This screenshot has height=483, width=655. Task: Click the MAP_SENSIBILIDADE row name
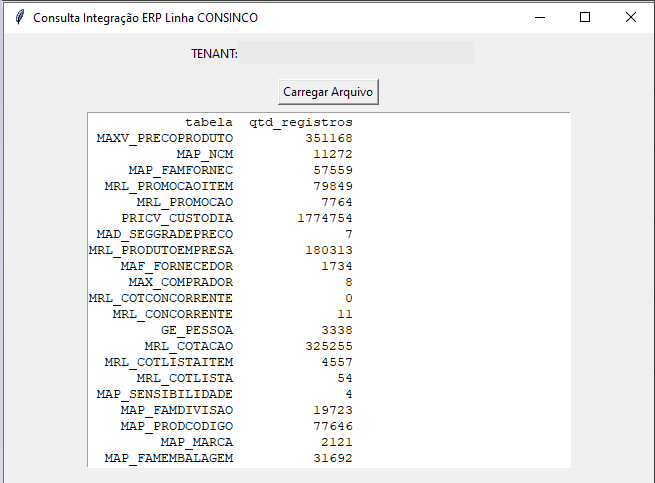pyautogui.click(x=165, y=394)
